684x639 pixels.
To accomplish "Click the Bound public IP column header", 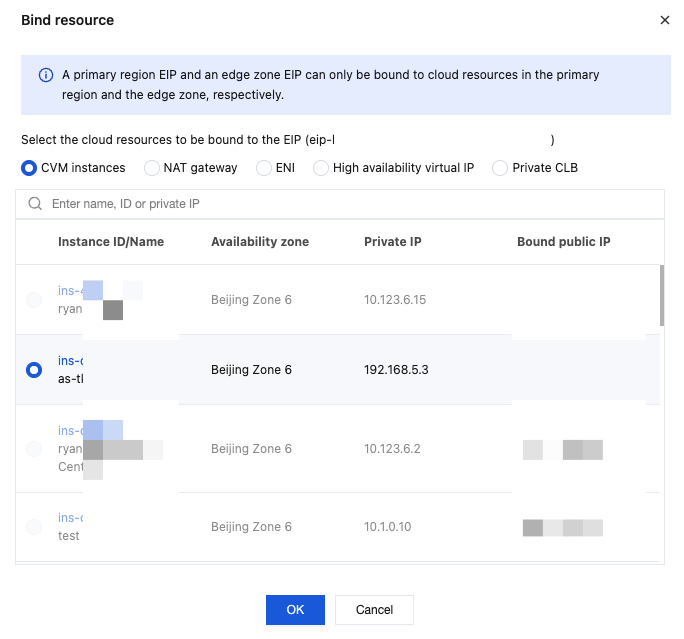I will coord(564,242).
